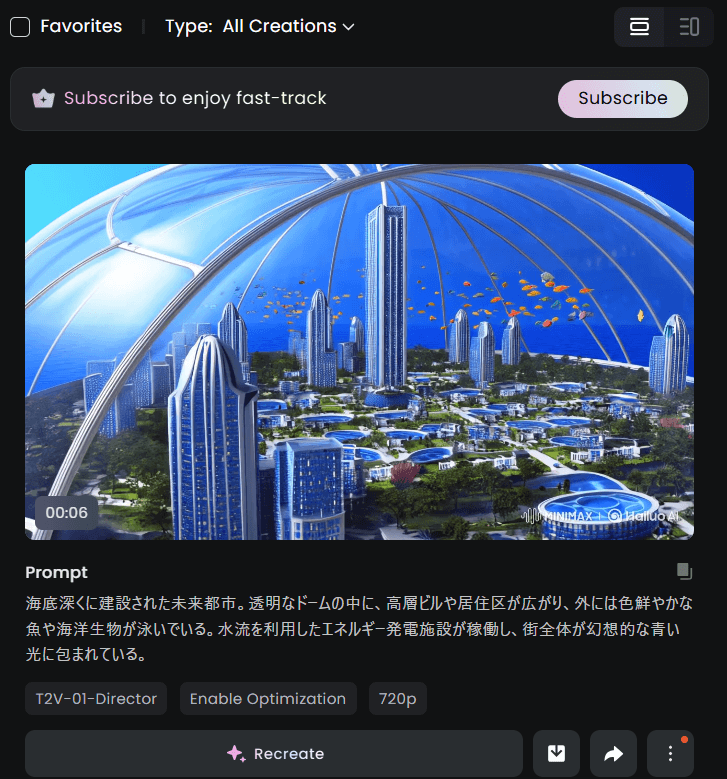Check the Favorites checkbox

tap(20, 27)
